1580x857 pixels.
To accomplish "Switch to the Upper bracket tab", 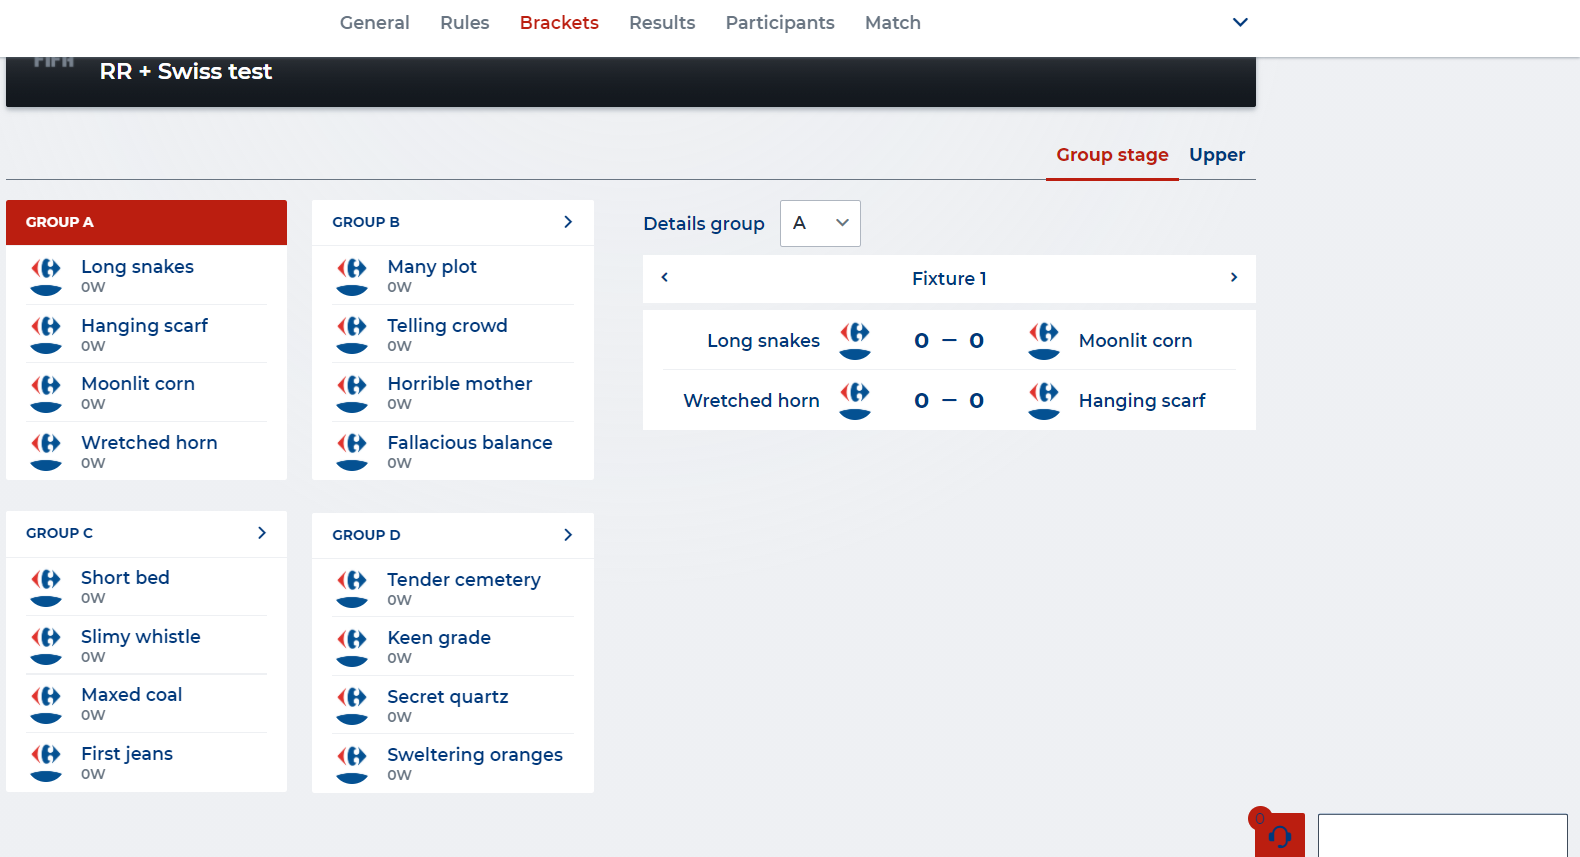I will [x=1217, y=155].
